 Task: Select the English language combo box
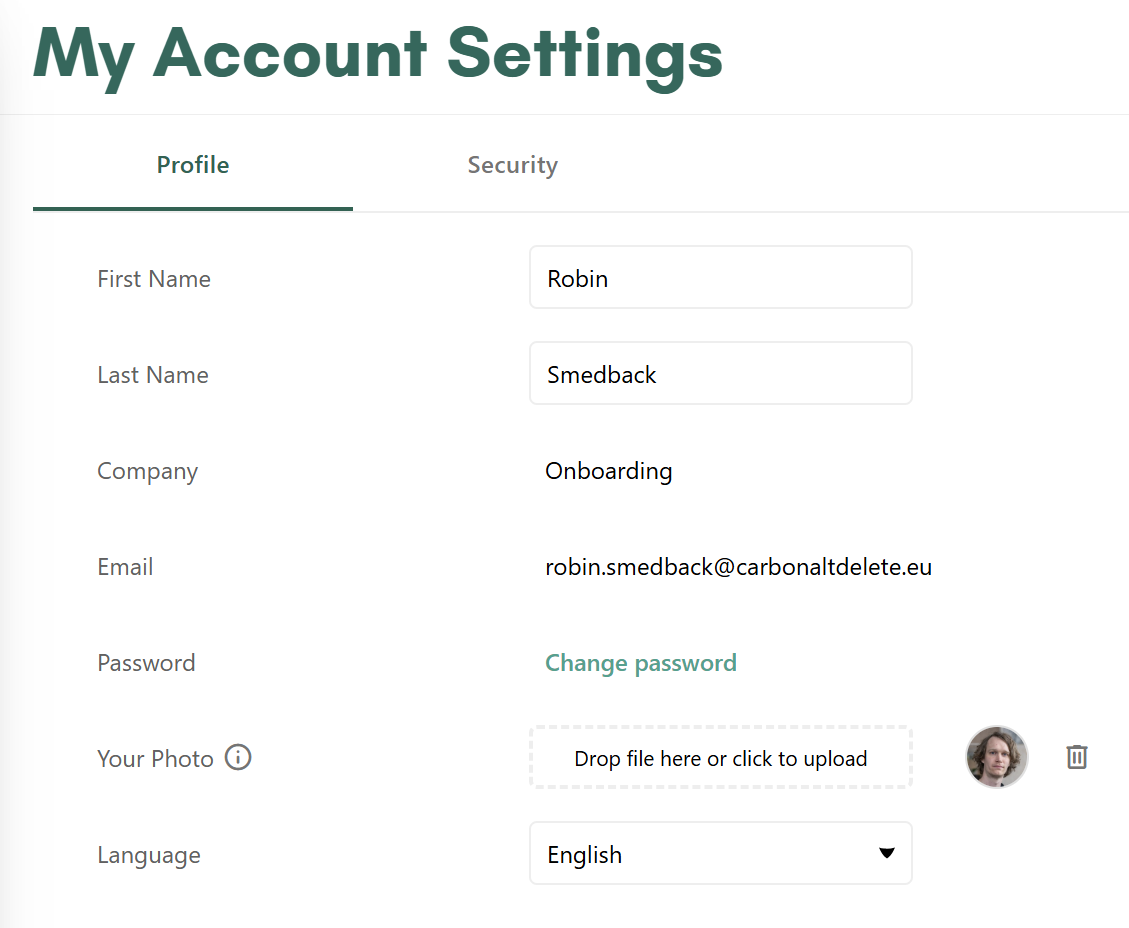[x=721, y=853]
